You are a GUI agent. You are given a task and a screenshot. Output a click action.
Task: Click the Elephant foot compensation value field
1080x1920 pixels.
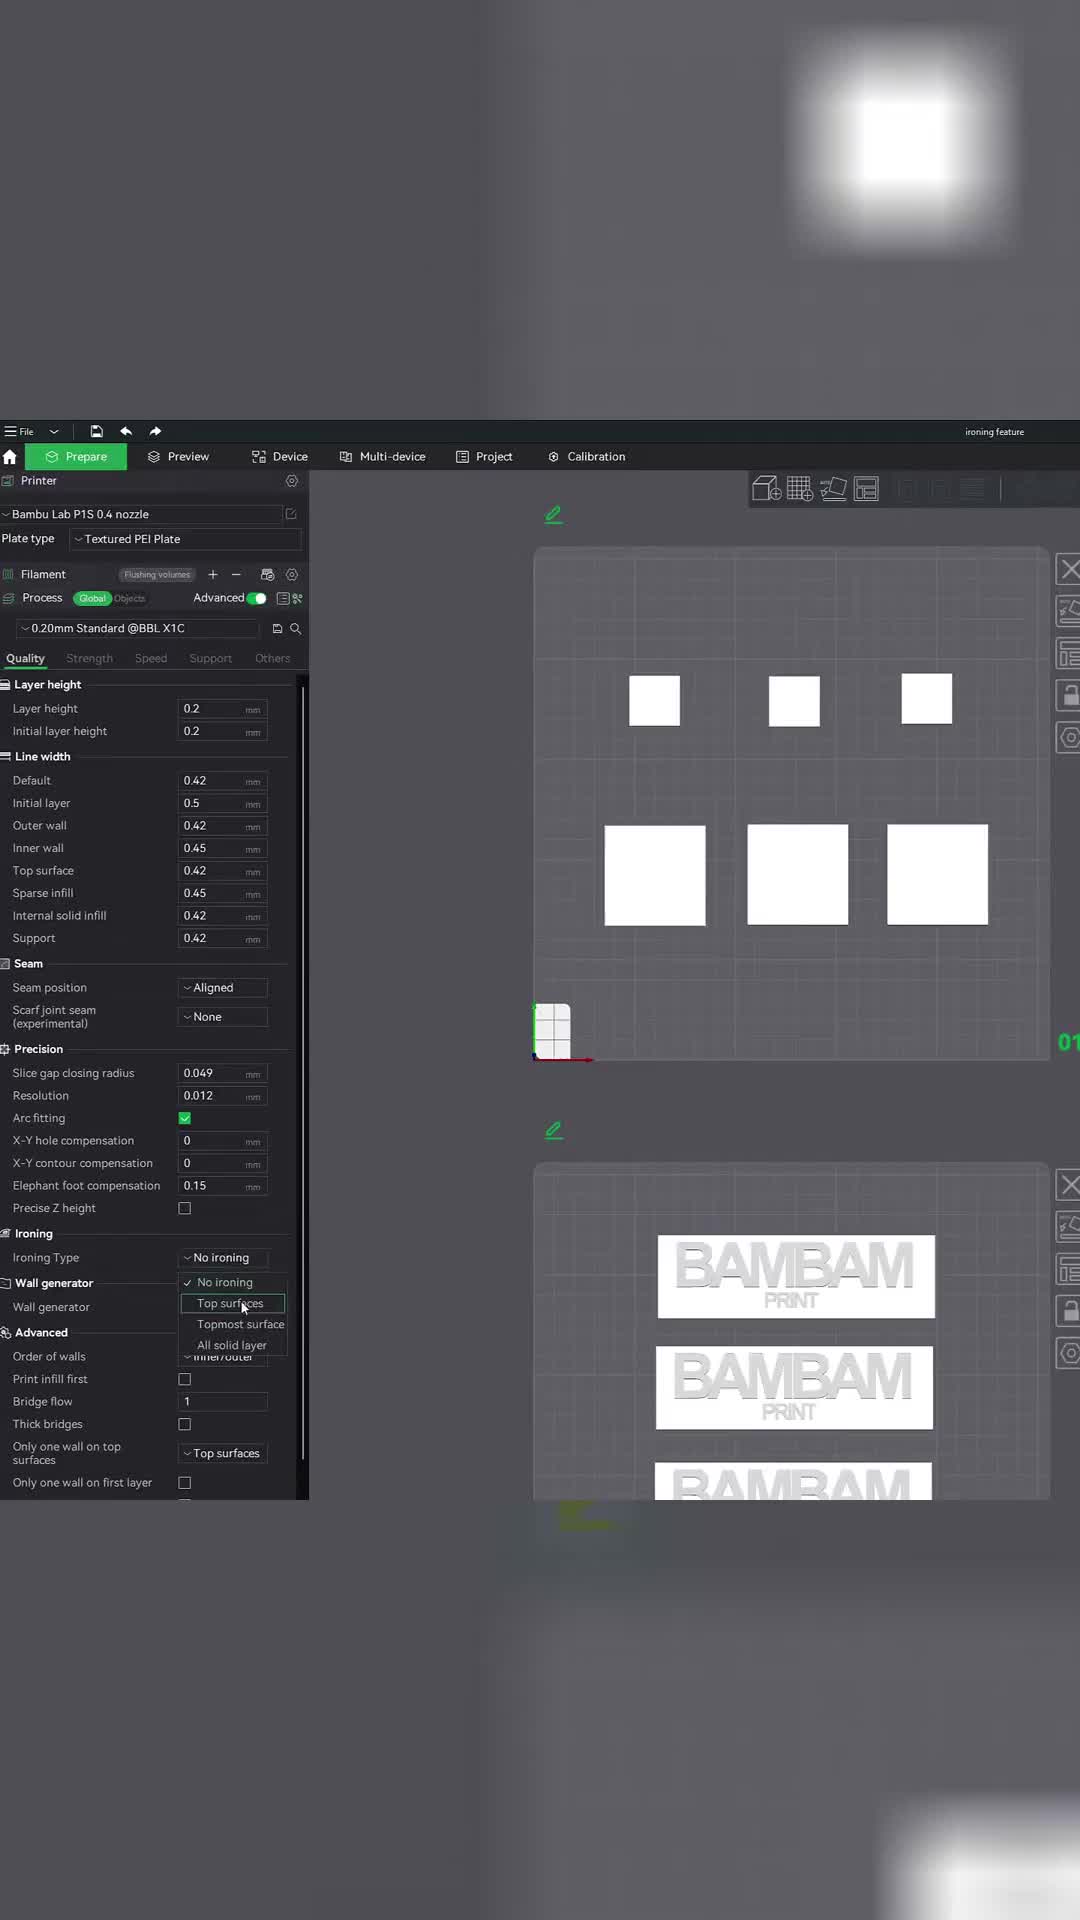click(x=223, y=1186)
